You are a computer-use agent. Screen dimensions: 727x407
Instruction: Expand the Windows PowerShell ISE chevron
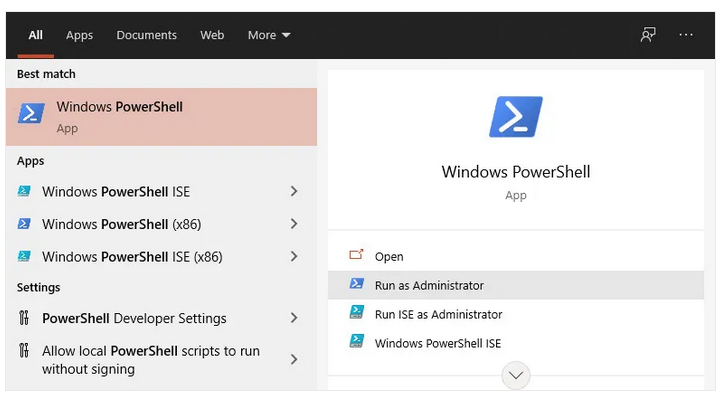(294, 192)
